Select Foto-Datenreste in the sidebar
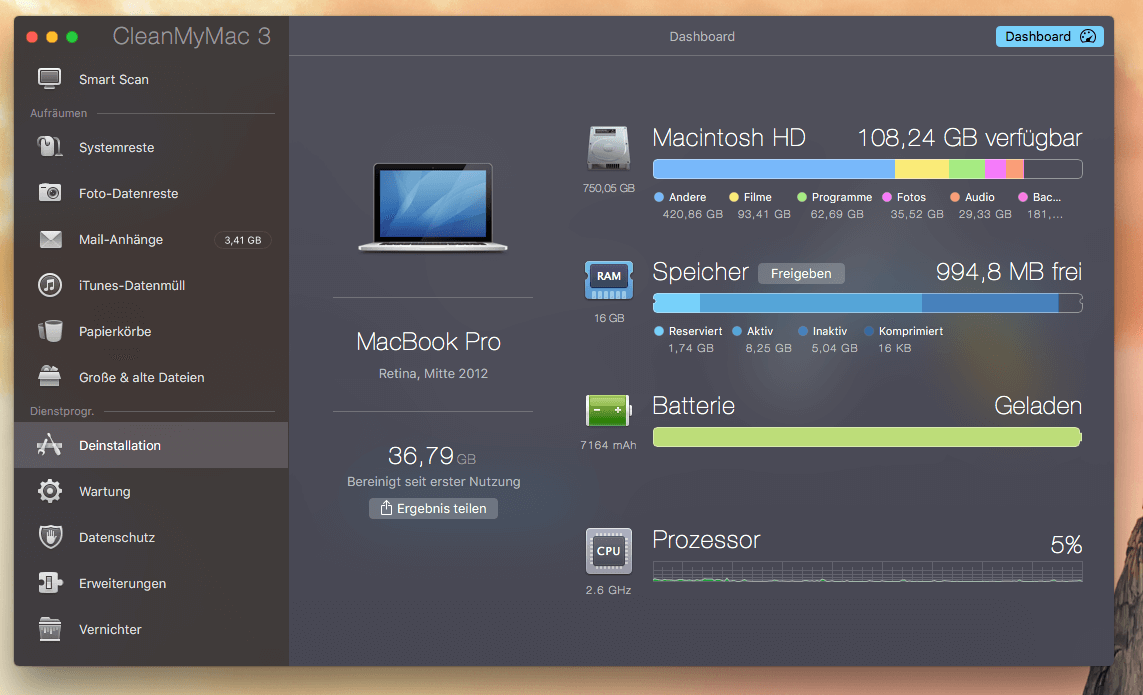Image resolution: width=1143 pixels, height=695 pixels. 151,193
